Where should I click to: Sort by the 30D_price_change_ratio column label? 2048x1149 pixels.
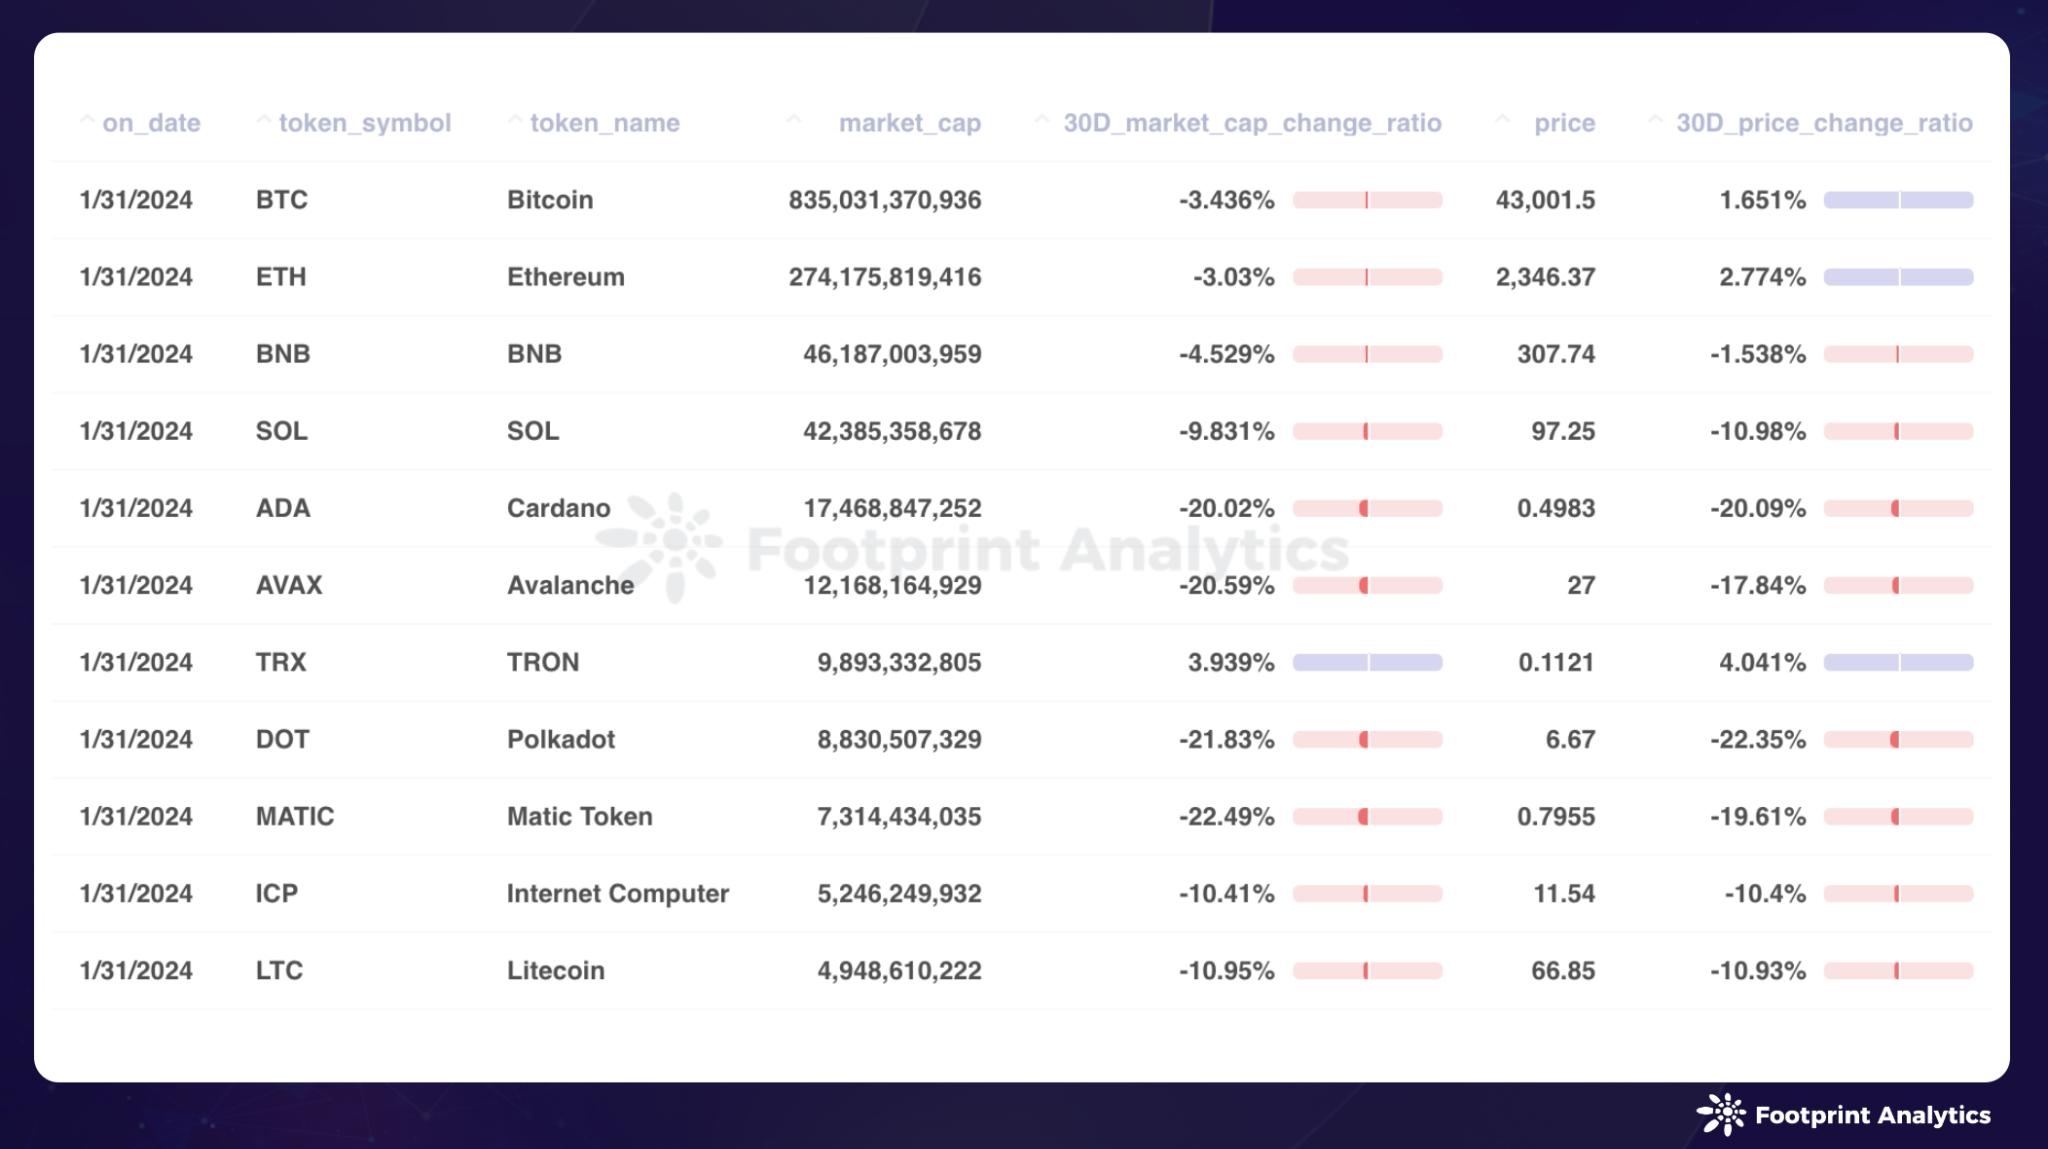(1824, 123)
